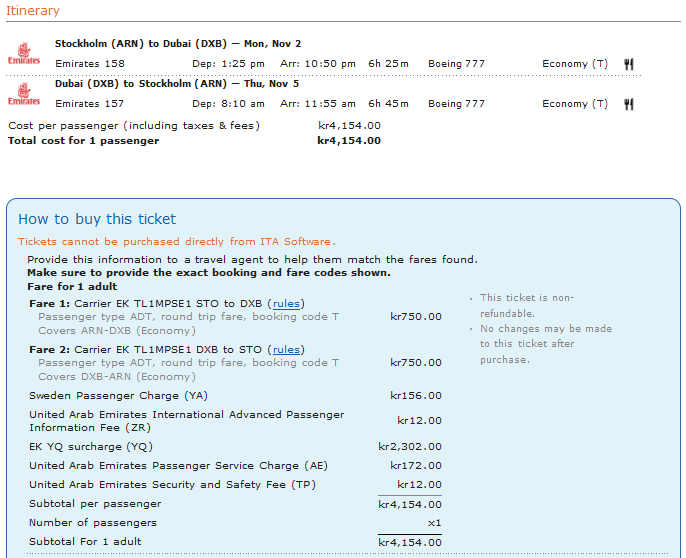Click Boeing 777 on the Emirates 158 row
The image size is (686, 558).
pos(456,64)
